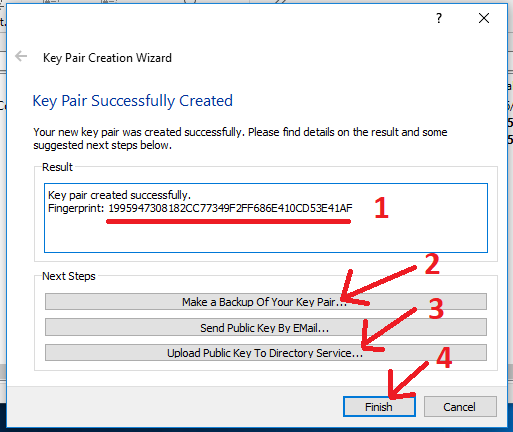Select Upload Public Key To Directory Service
The width and height of the screenshot is (513, 432).
266,353
